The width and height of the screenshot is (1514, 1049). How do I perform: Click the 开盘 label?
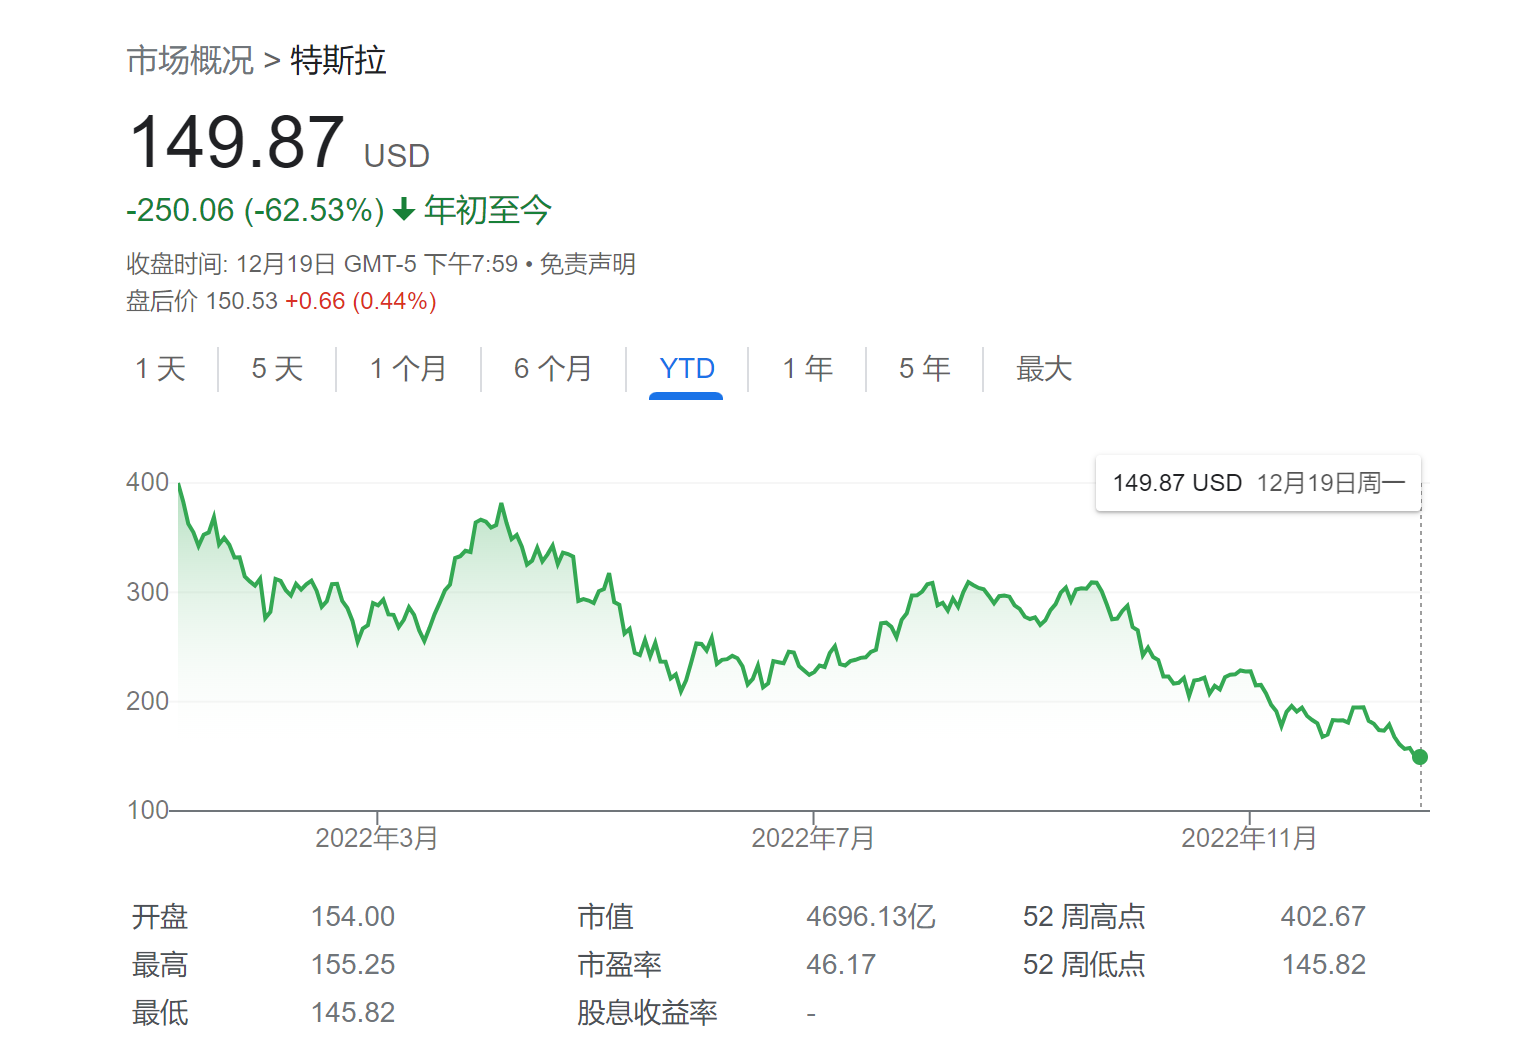pos(160,916)
